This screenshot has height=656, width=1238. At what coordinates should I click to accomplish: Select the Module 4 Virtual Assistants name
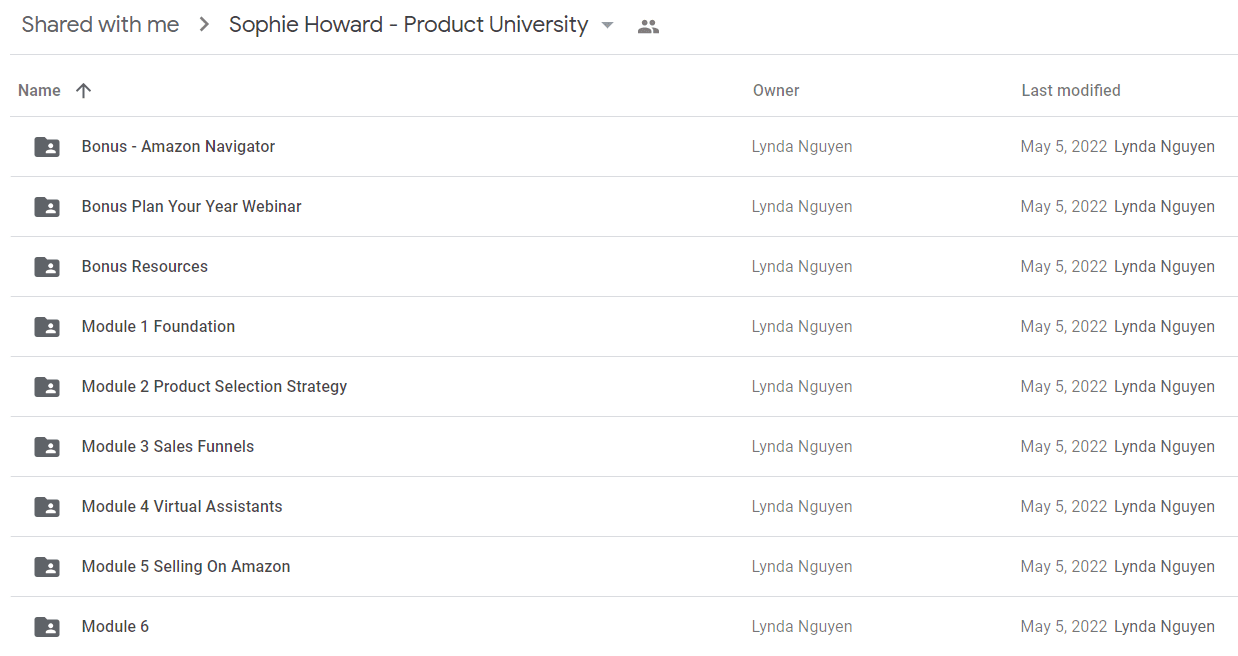[182, 506]
